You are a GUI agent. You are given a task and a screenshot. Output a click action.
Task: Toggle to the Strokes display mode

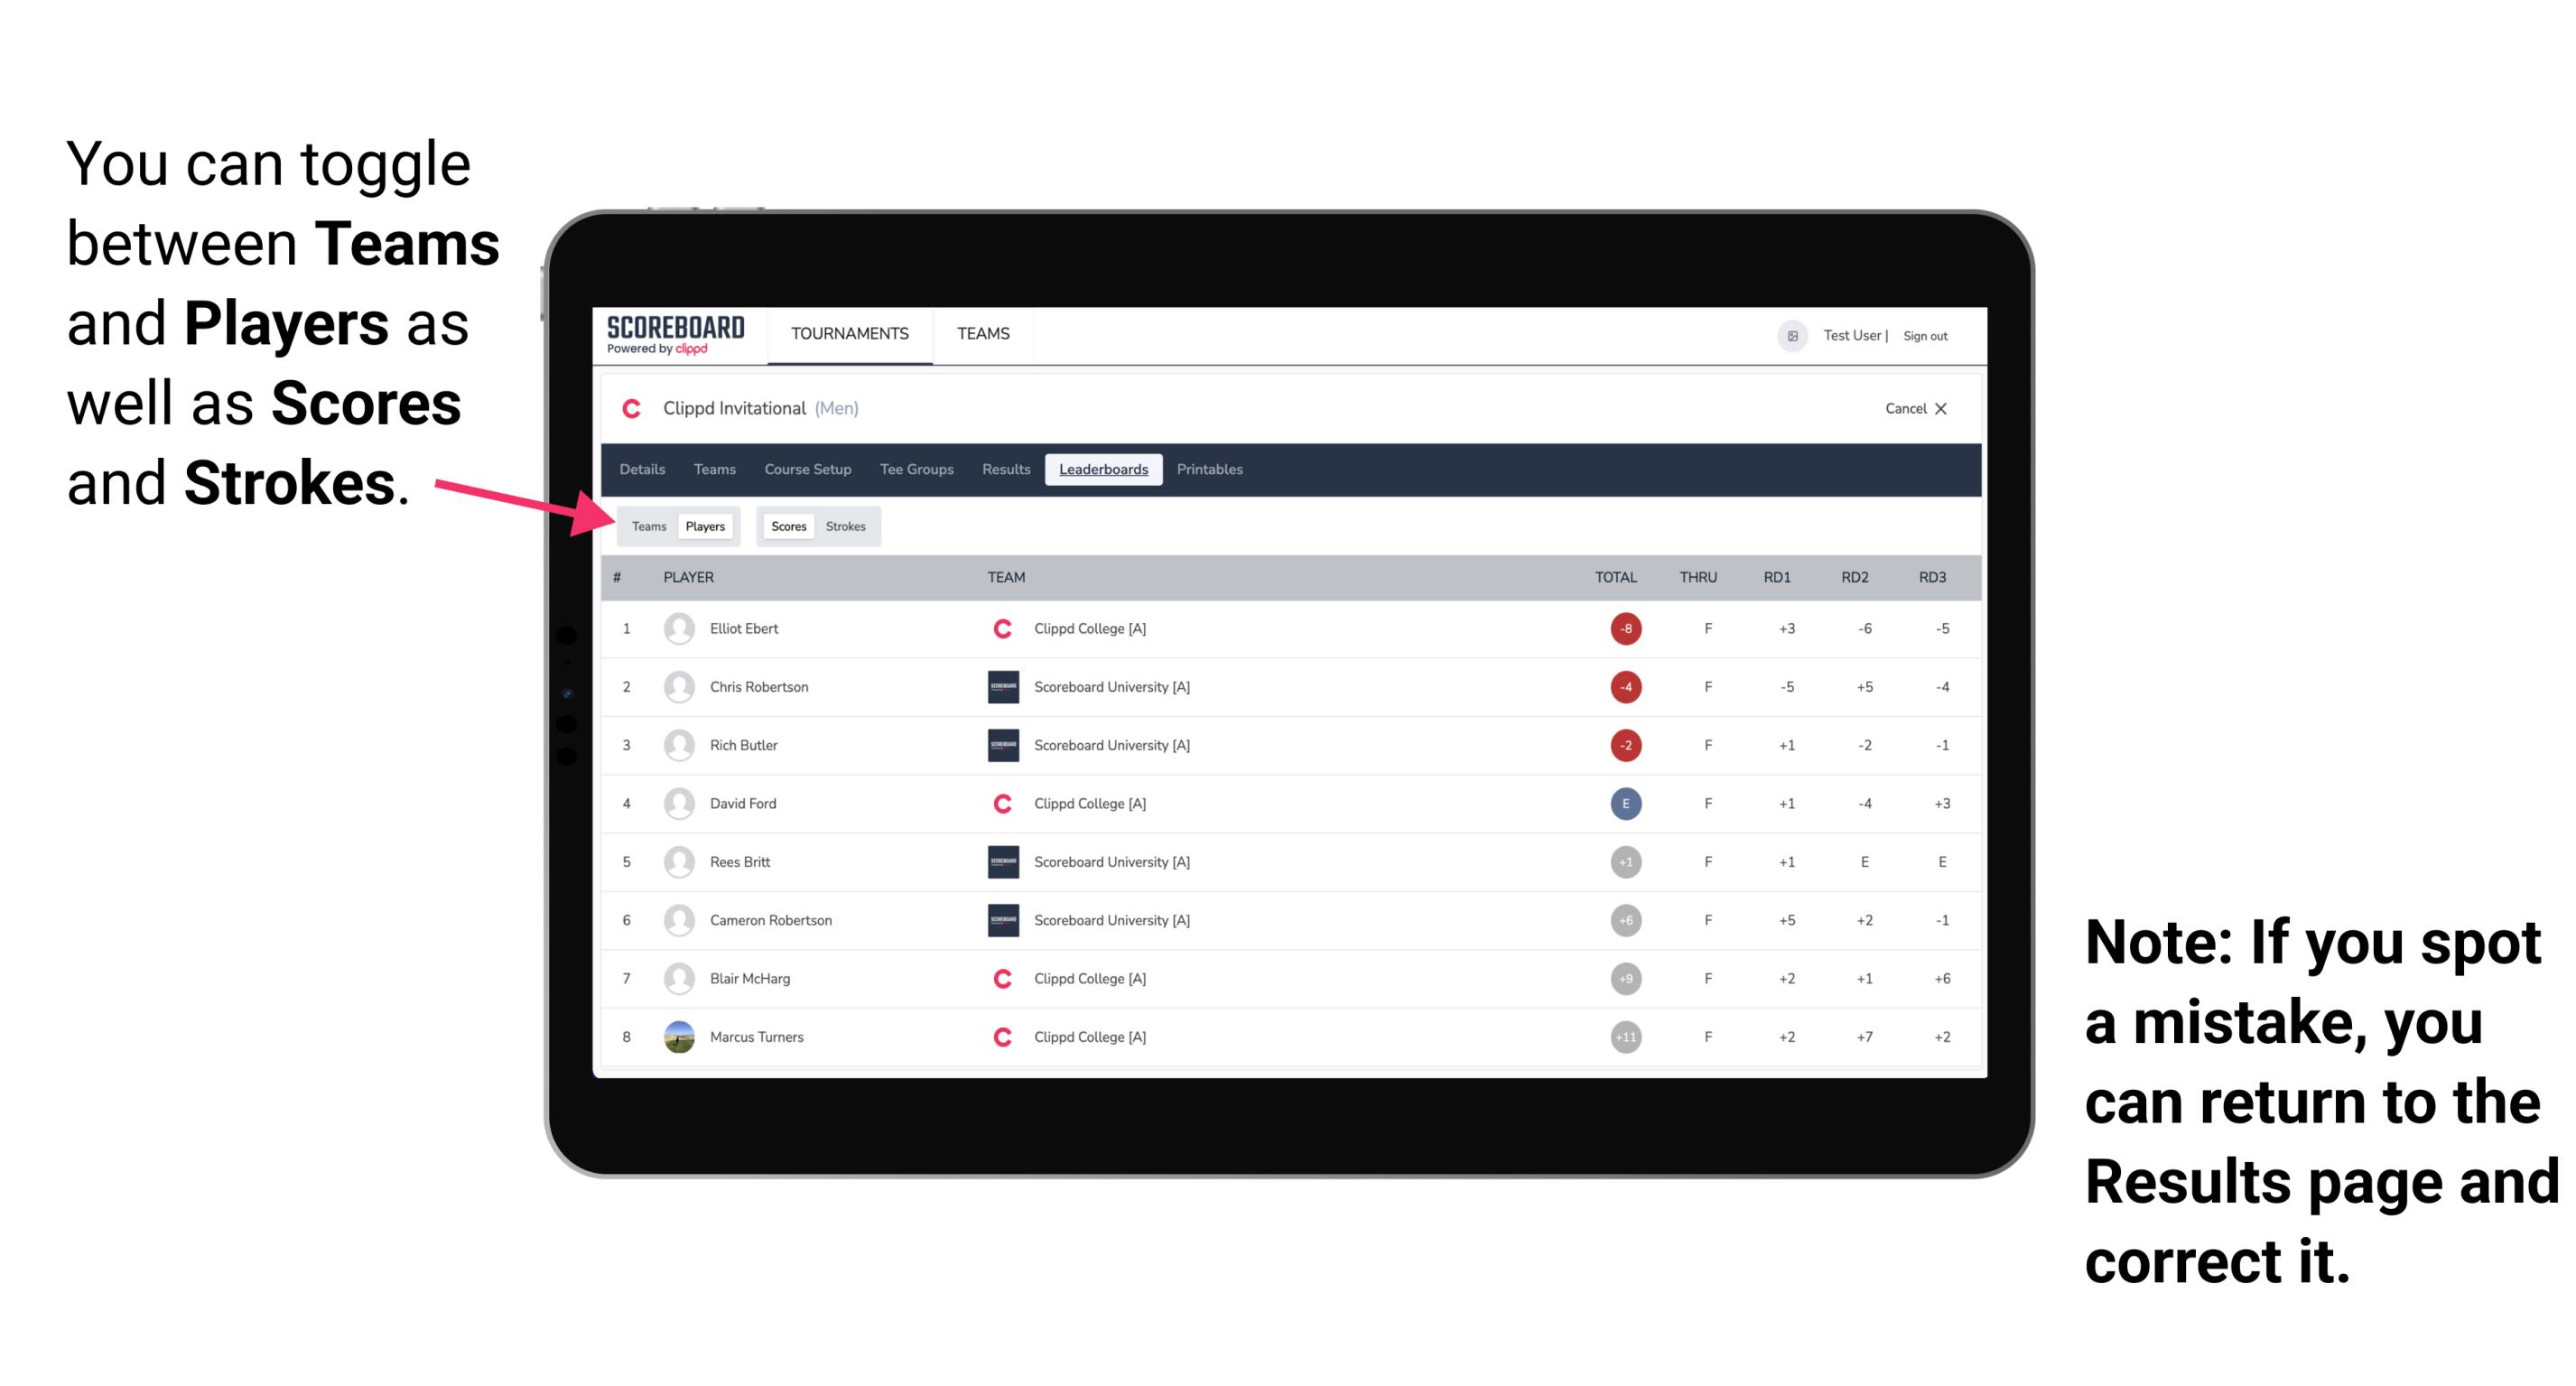(x=846, y=526)
